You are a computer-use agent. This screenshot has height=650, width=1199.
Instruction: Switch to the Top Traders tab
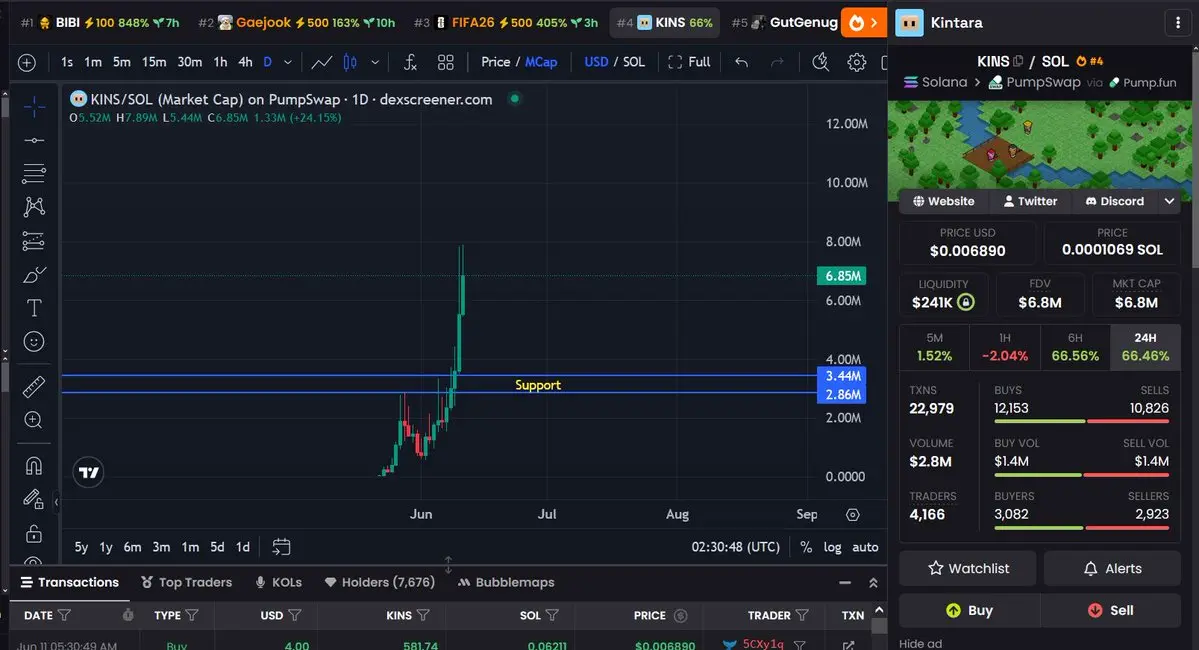click(187, 582)
